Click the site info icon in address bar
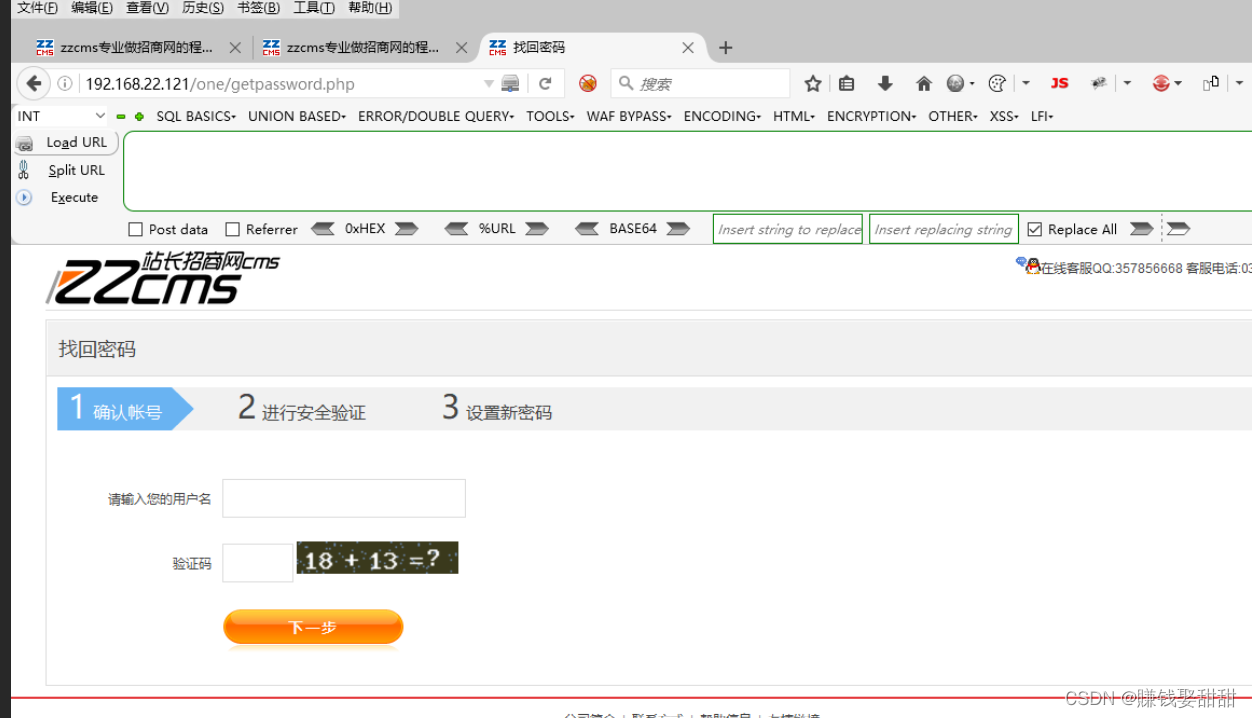The height and width of the screenshot is (718, 1252). tap(65, 84)
